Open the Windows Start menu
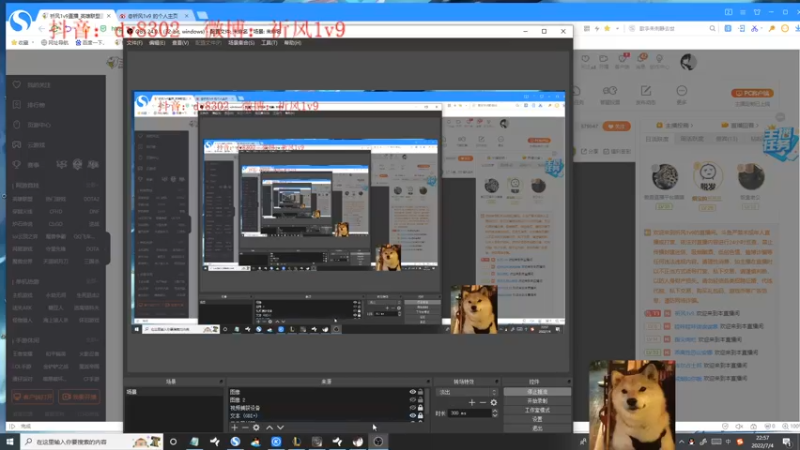Screen dimensions: 800x450 (x=10, y=442)
